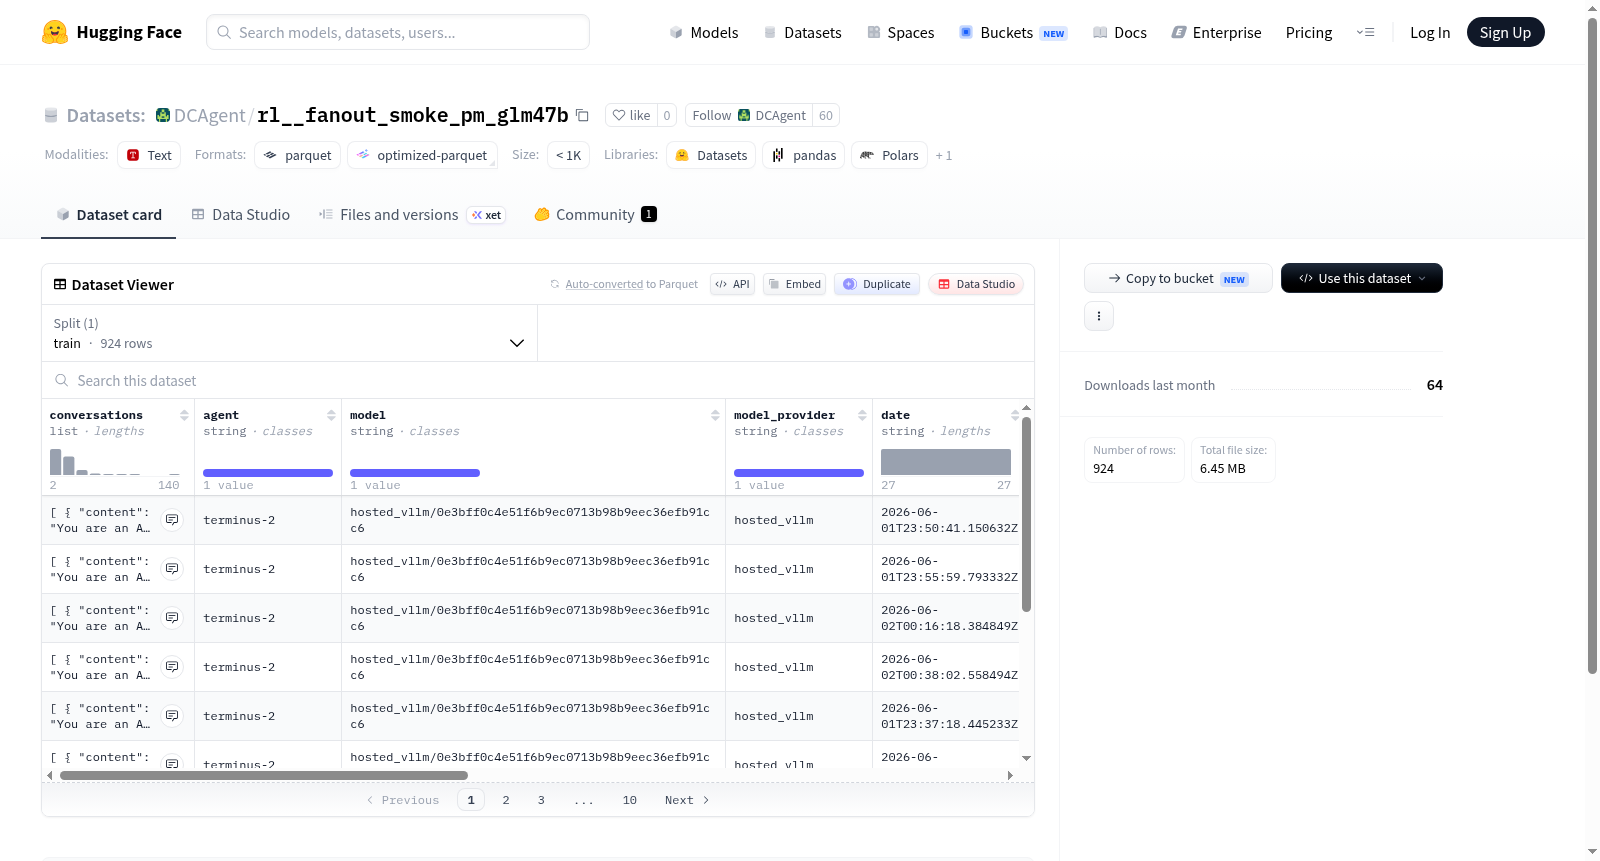Click the Duplicate button

click(x=877, y=284)
